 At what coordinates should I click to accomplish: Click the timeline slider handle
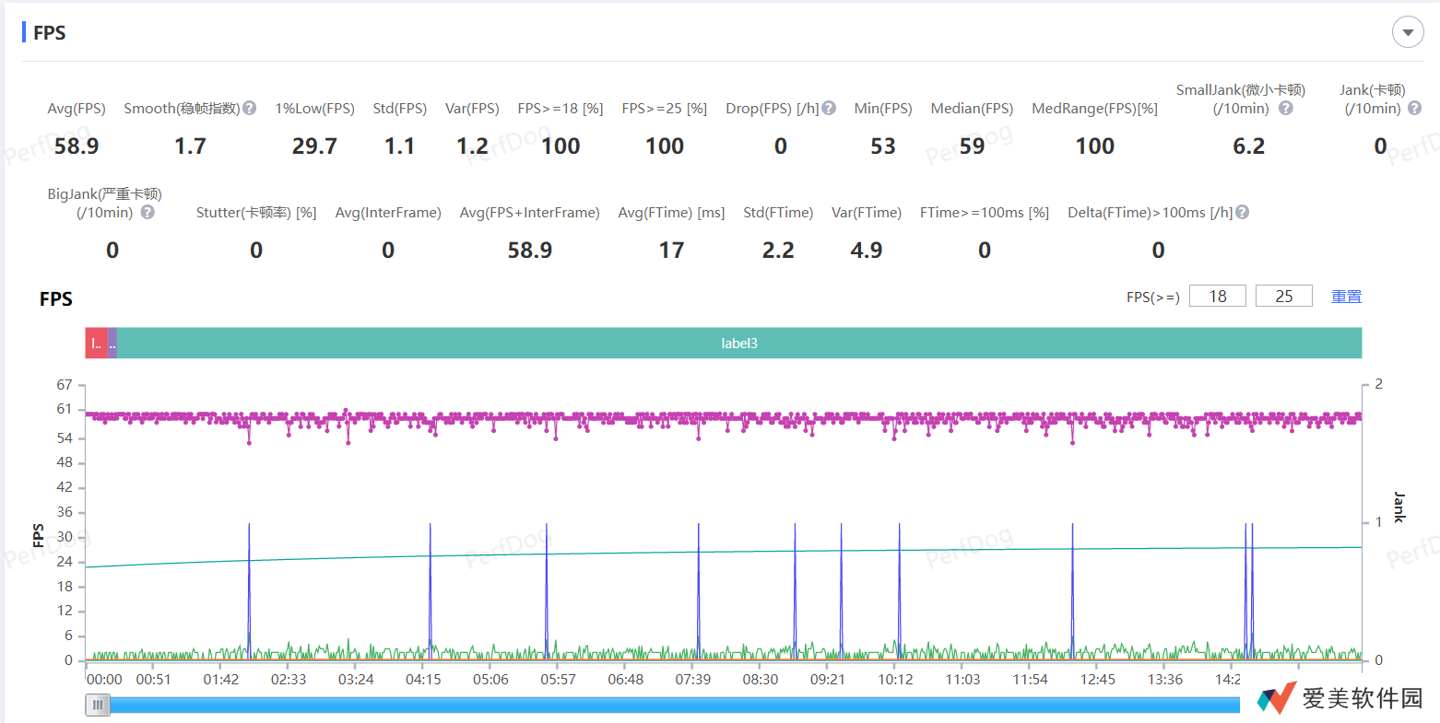[x=98, y=705]
